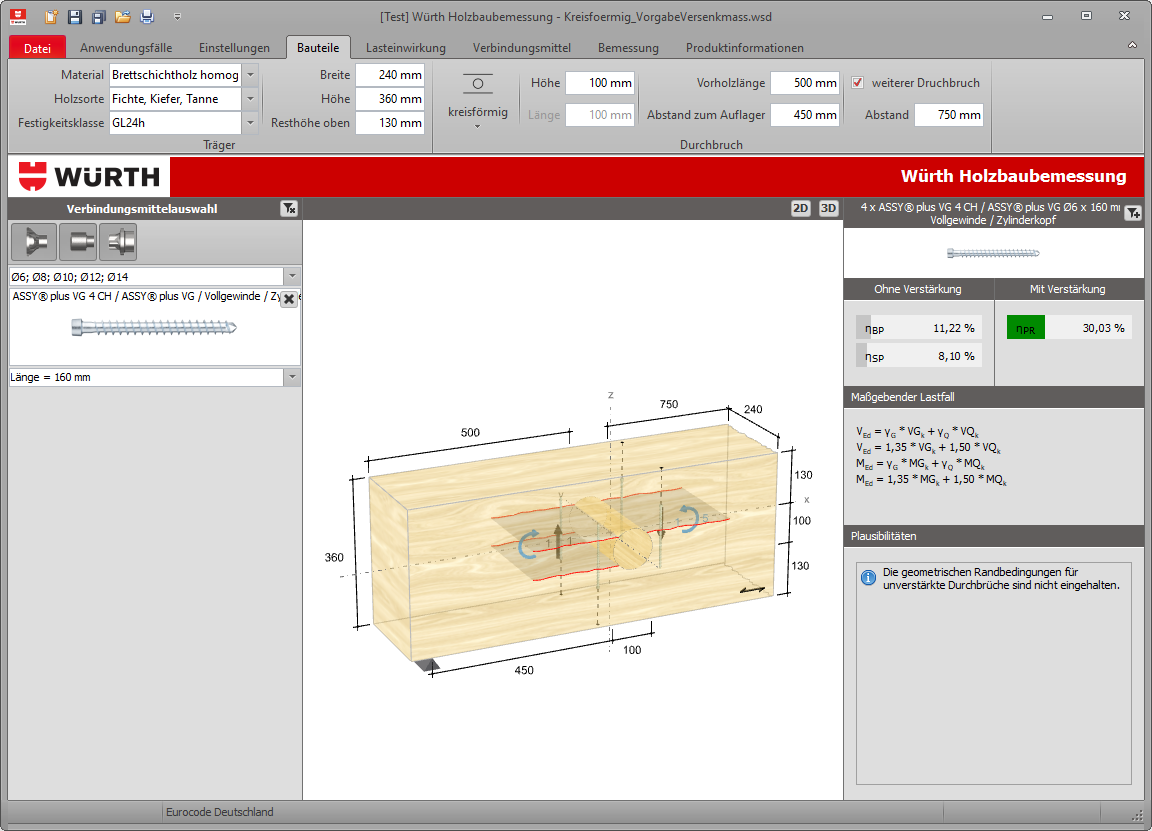Click the Breite input field
The image size is (1152, 831).
tap(390, 75)
